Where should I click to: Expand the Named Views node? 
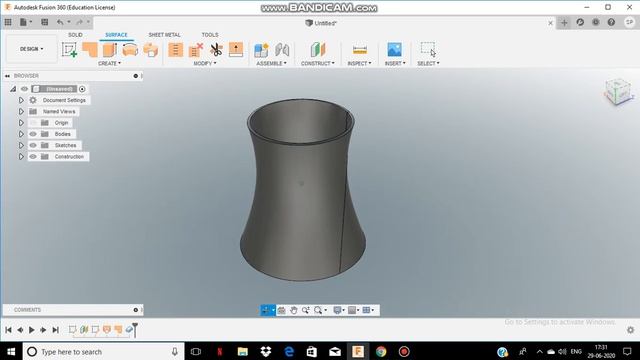tap(21, 111)
